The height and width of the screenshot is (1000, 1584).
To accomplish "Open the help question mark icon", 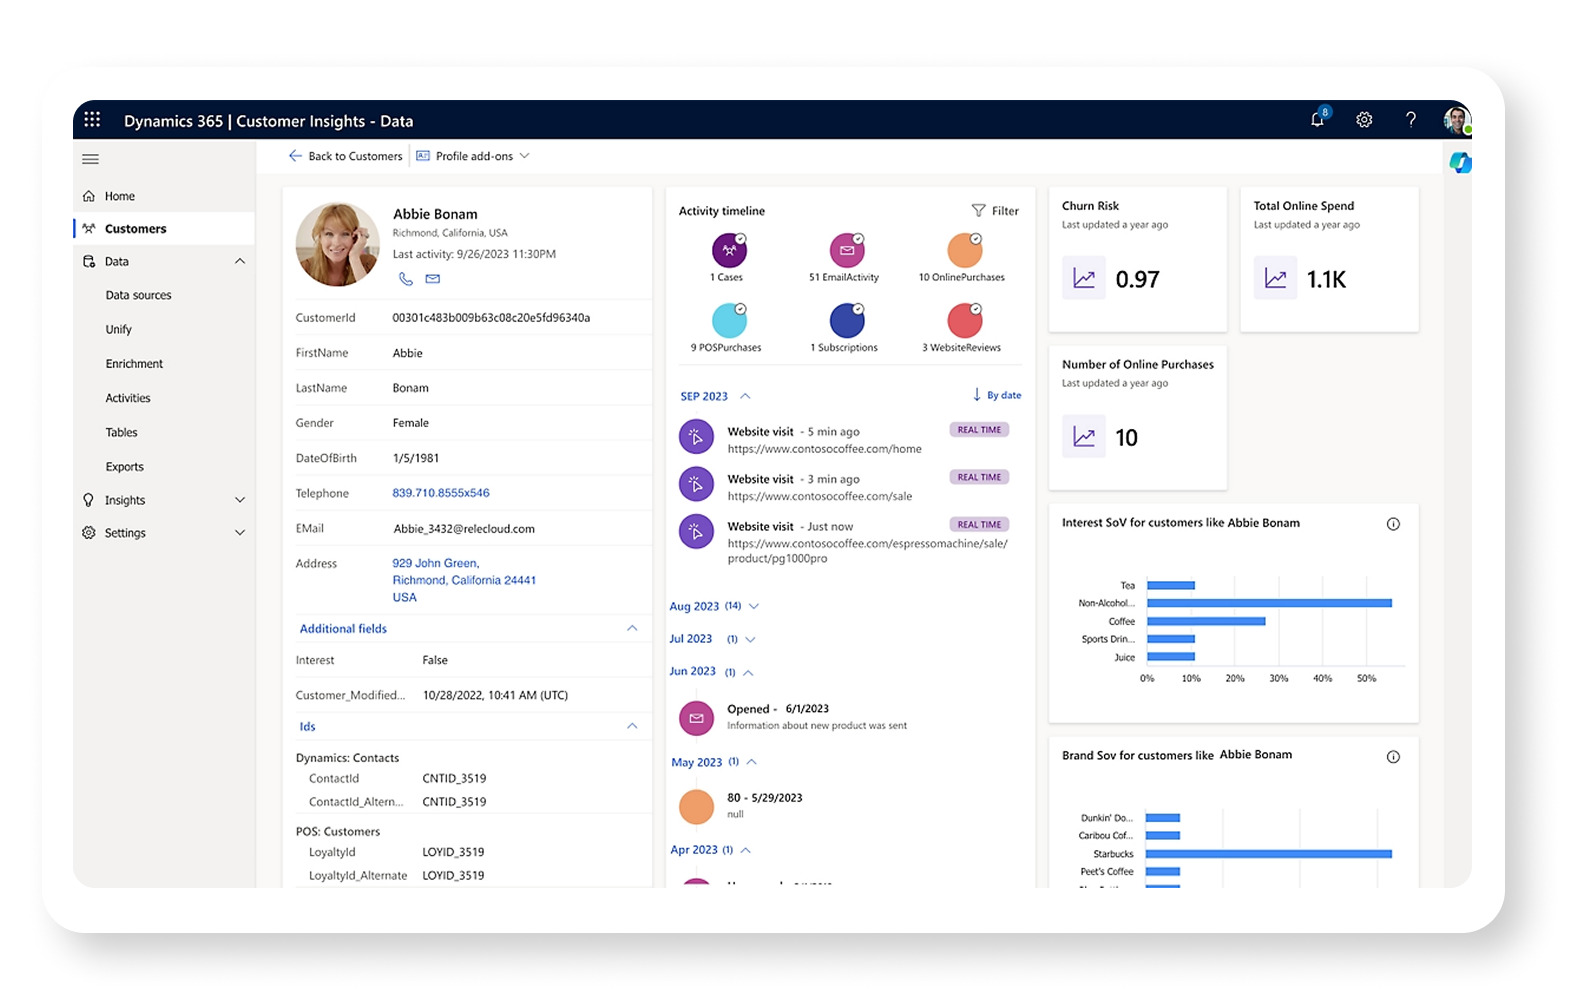I will 1411,120.
